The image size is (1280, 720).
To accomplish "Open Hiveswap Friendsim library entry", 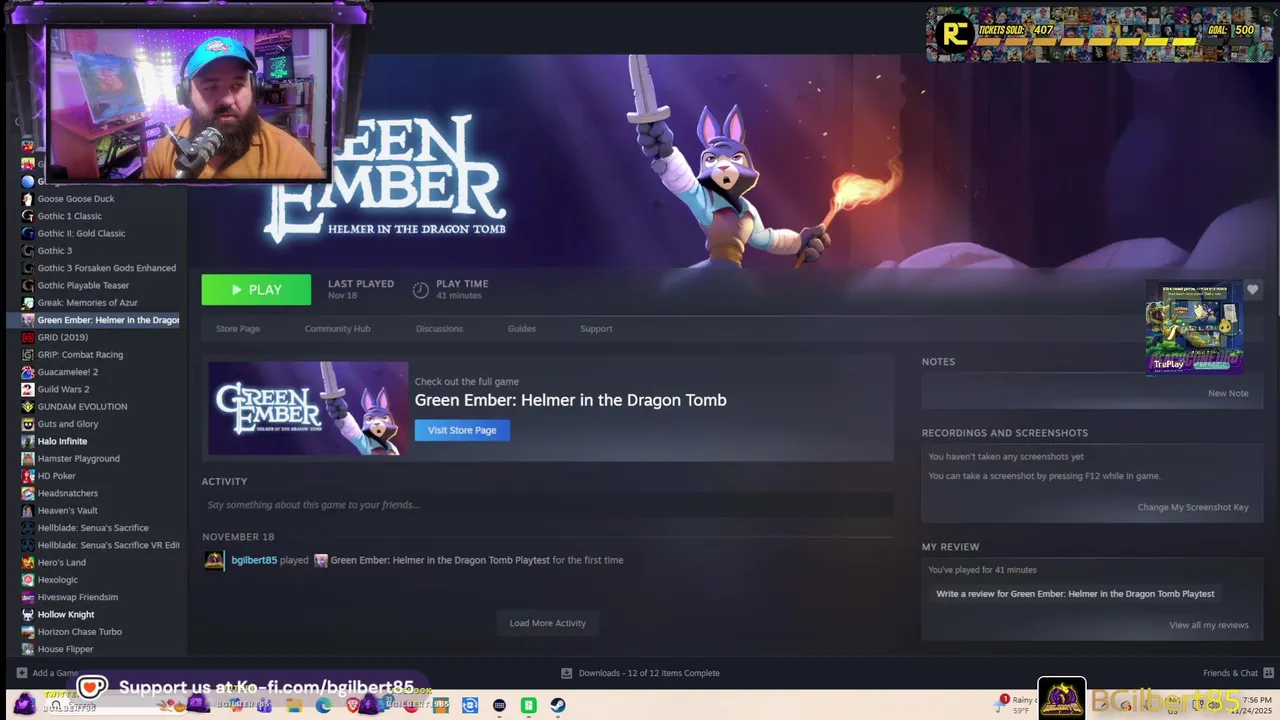I will coord(77,597).
